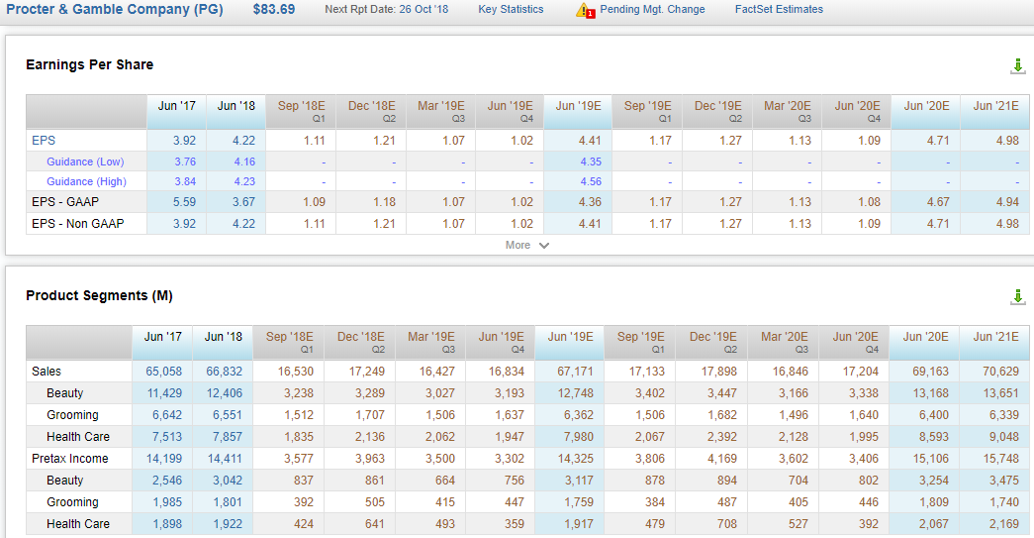Viewport: 1034px width, 538px height.
Task: Click EPS - GAAP value 3.67
Action: pyautogui.click(x=243, y=202)
